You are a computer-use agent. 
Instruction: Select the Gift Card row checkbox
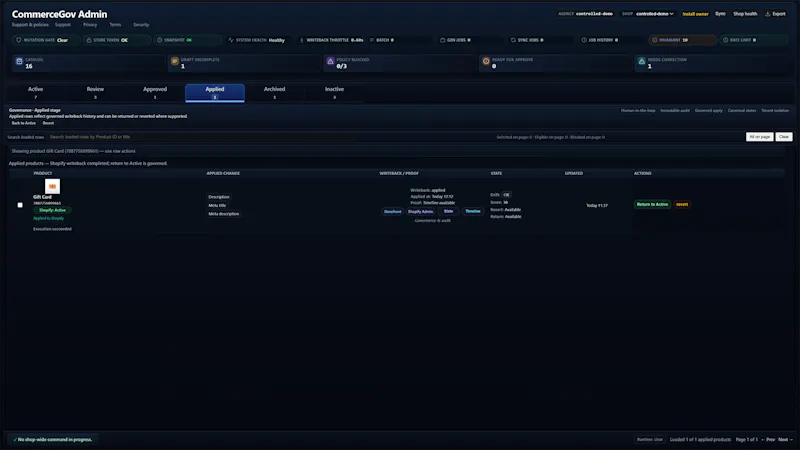(20, 205)
